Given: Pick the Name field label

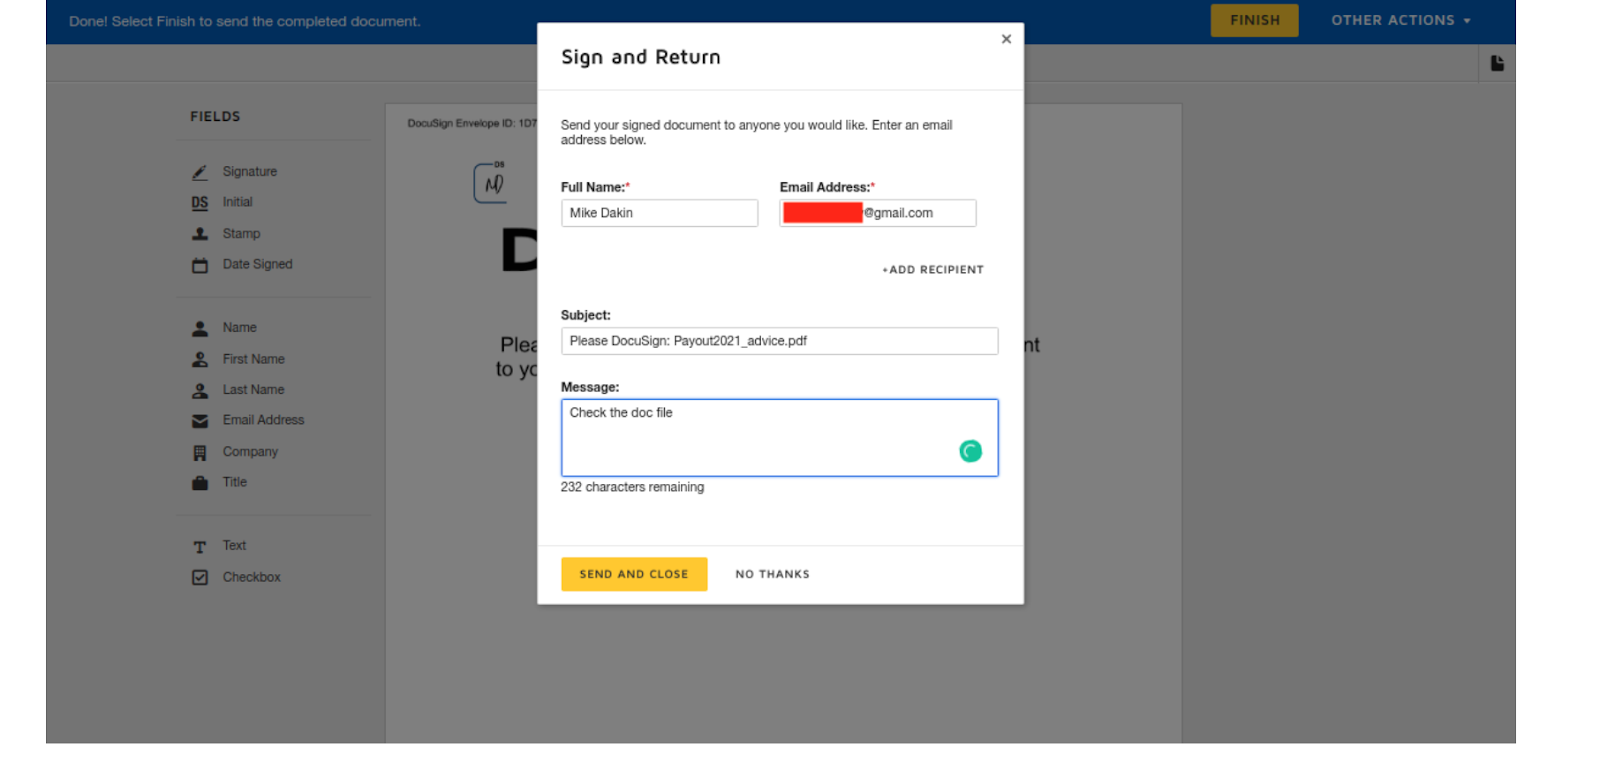Looking at the screenshot, I should [x=240, y=328].
